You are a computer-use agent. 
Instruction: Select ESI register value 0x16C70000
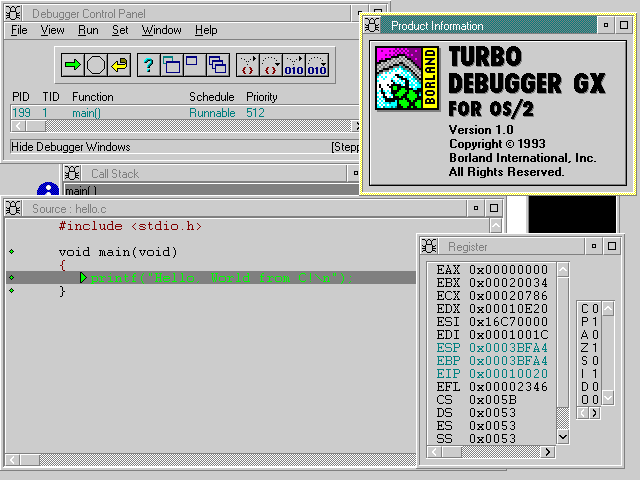508,322
